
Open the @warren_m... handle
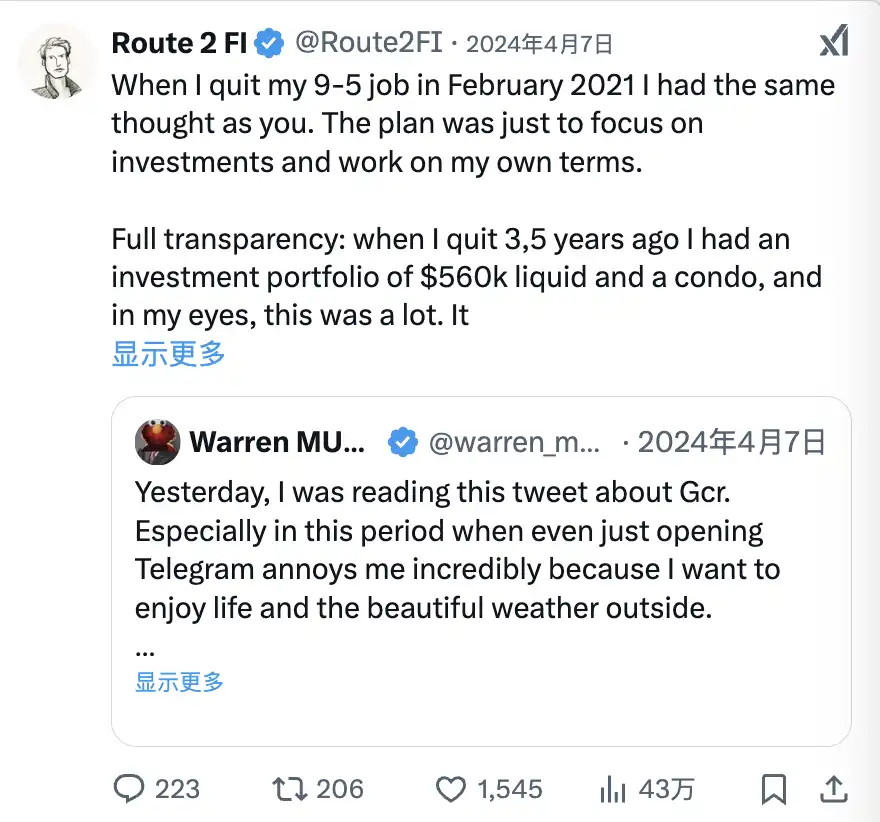coord(514,442)
